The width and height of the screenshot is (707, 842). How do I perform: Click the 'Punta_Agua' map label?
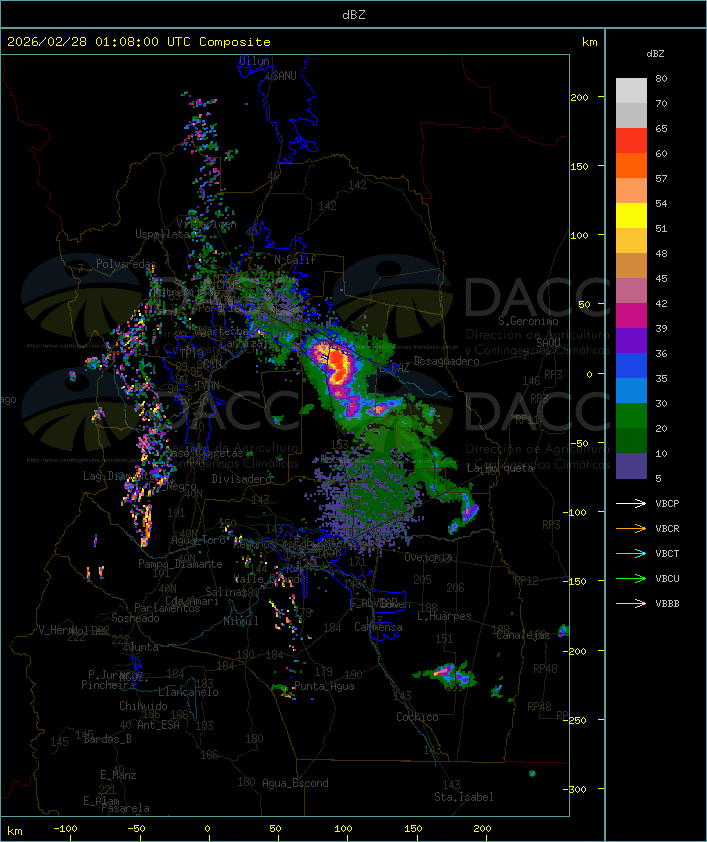(x=324, y=686)
